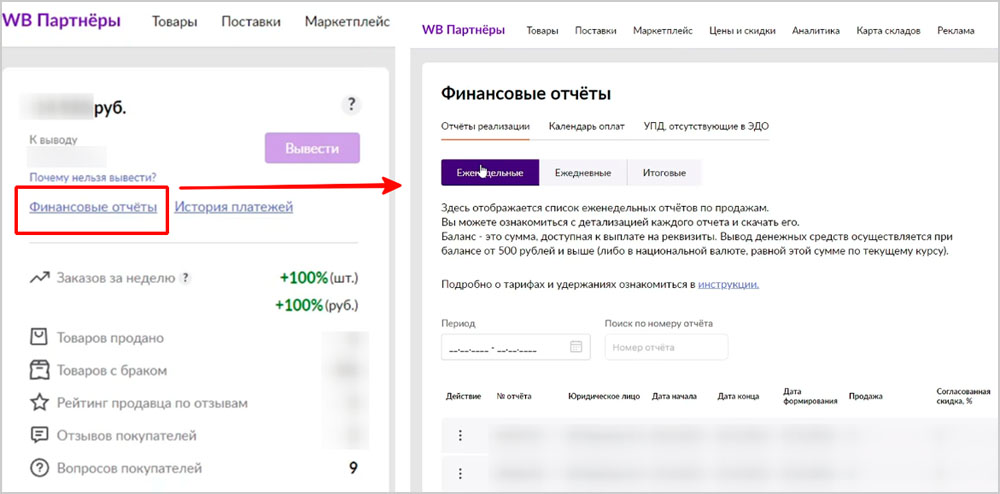Open the calendar icon in Период field
This screenshot has height=494, width=1000.
[x=576, y=347]
